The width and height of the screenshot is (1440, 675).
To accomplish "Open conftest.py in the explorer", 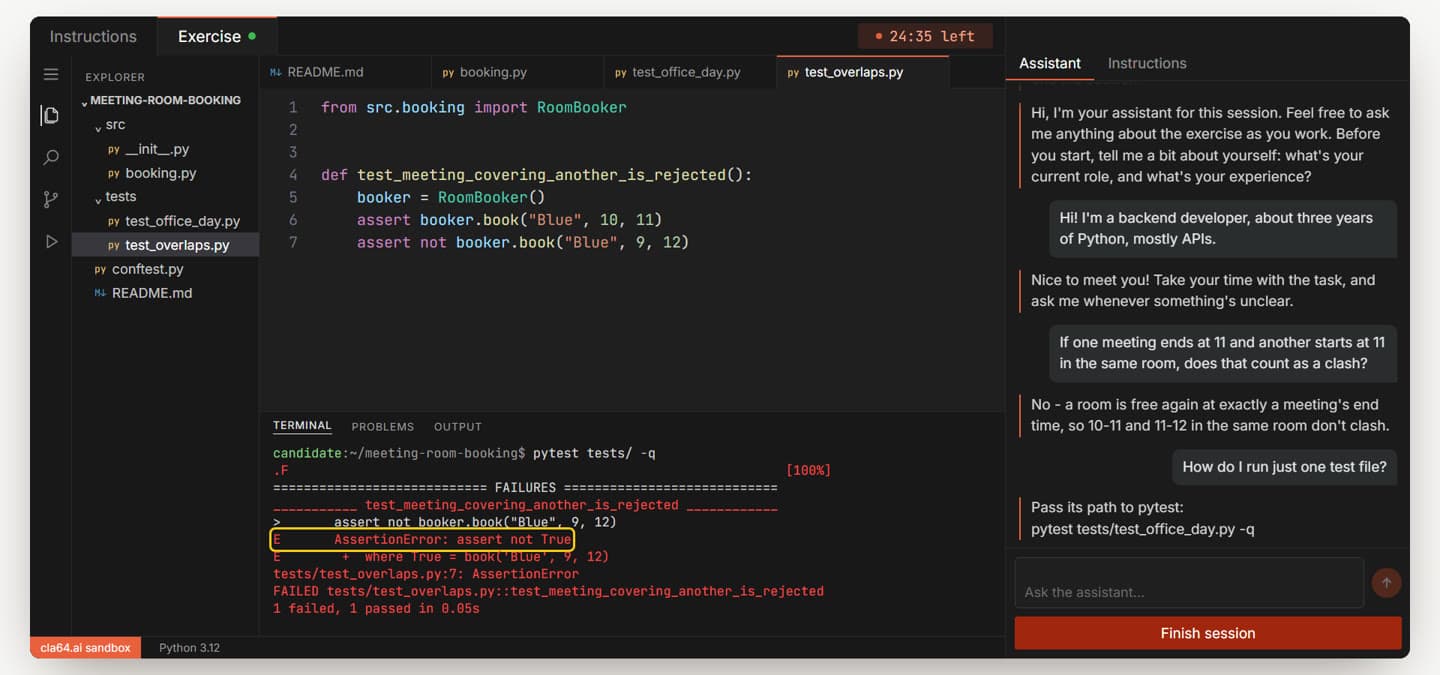I will click(147, 269).
